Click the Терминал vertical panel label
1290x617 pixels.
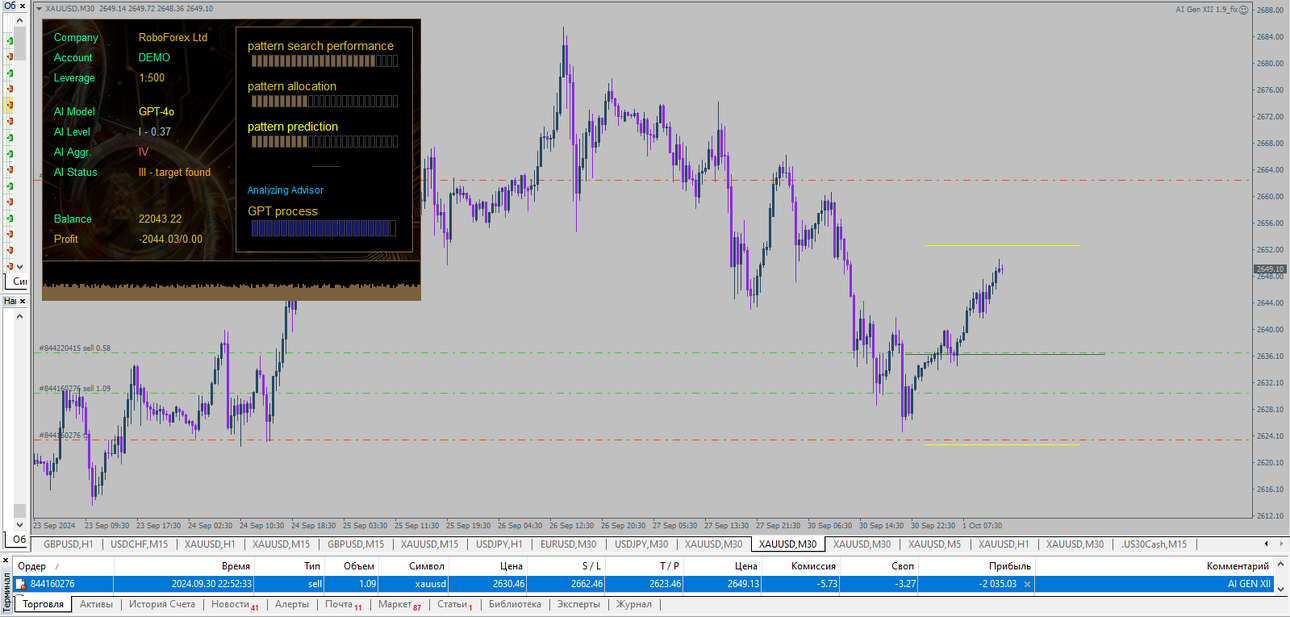6,590
